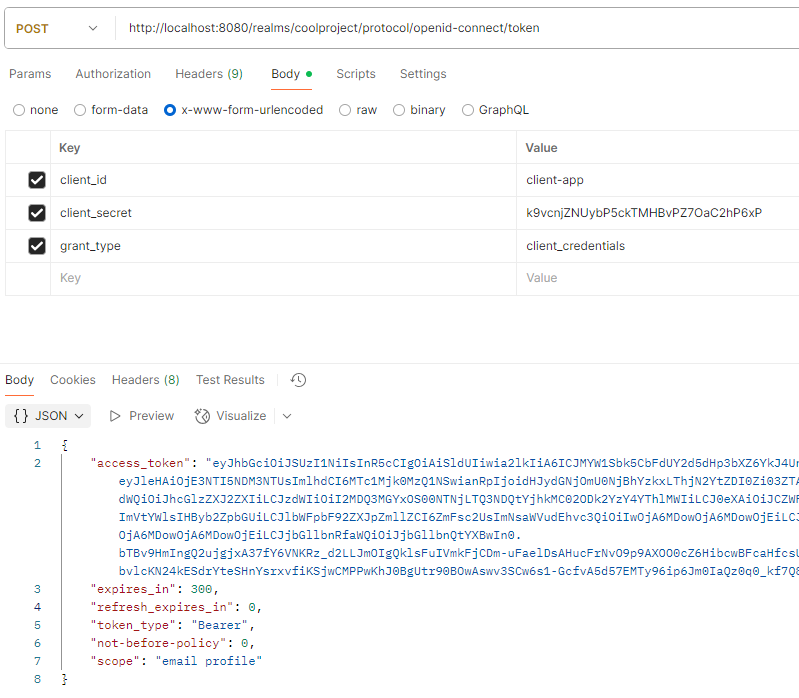The height and width of the screenshot is (698, 799).
Task: Click the grant_type key cell
Action: pos(283,246)
